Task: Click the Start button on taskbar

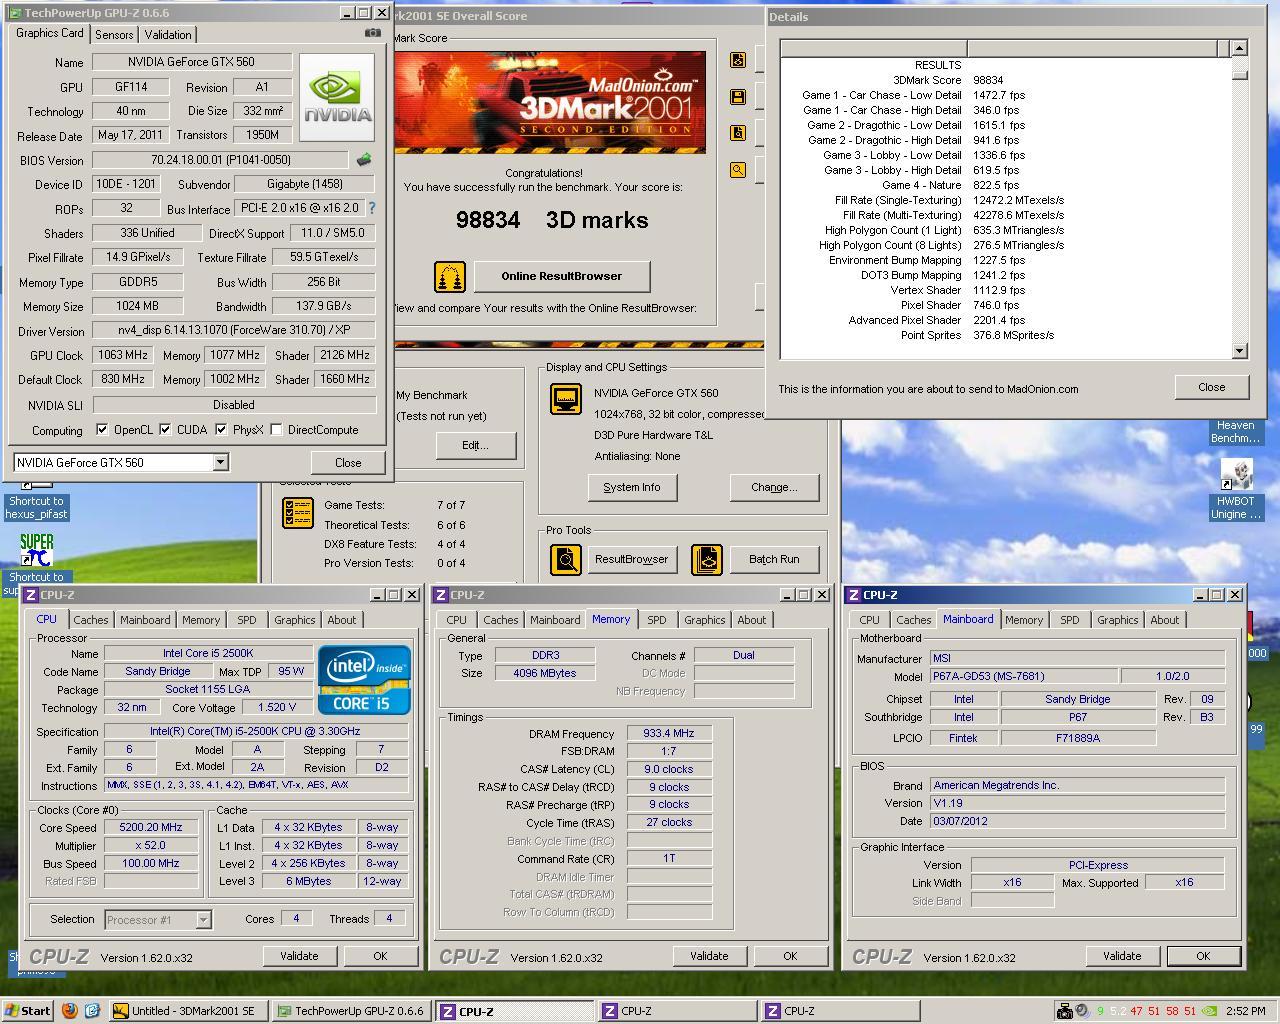Action: pyautogui.click(x=28, y=1010)
